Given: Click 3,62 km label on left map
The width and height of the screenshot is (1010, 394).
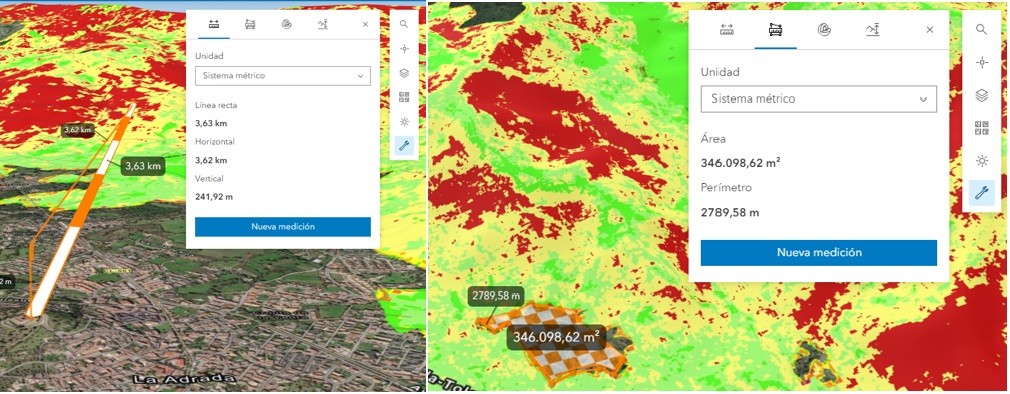Looking at the screenshot, I should pyautogui.click(x=78, y=130).
